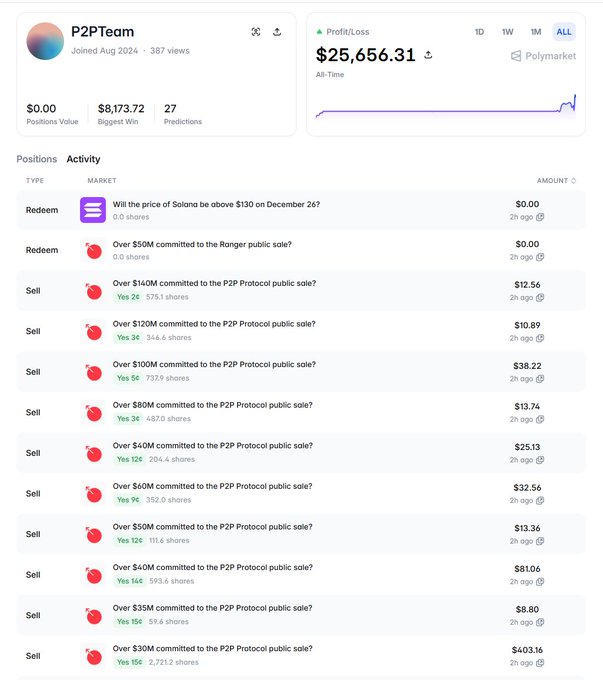Select the 1M profit/loss timeframe
The height and width of the screenshot is (680, 603).
point(536,32)
